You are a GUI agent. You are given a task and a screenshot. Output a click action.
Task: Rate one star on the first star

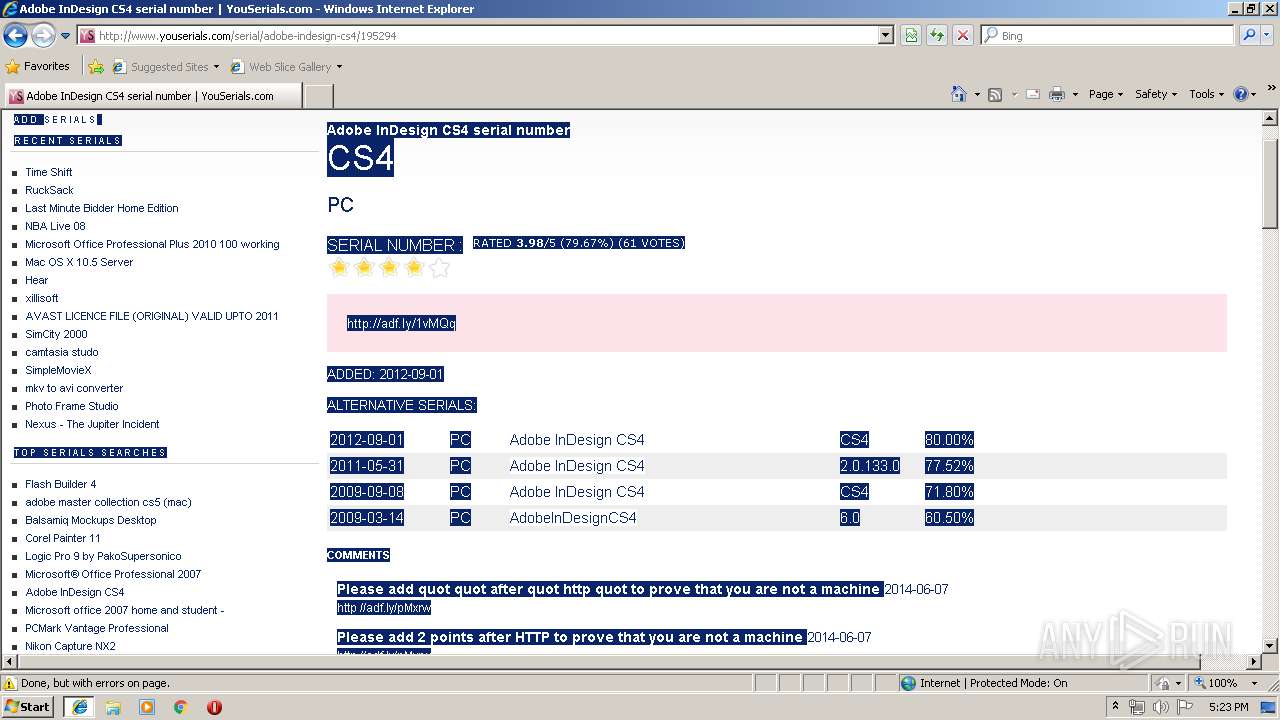[x=339, y=267]
